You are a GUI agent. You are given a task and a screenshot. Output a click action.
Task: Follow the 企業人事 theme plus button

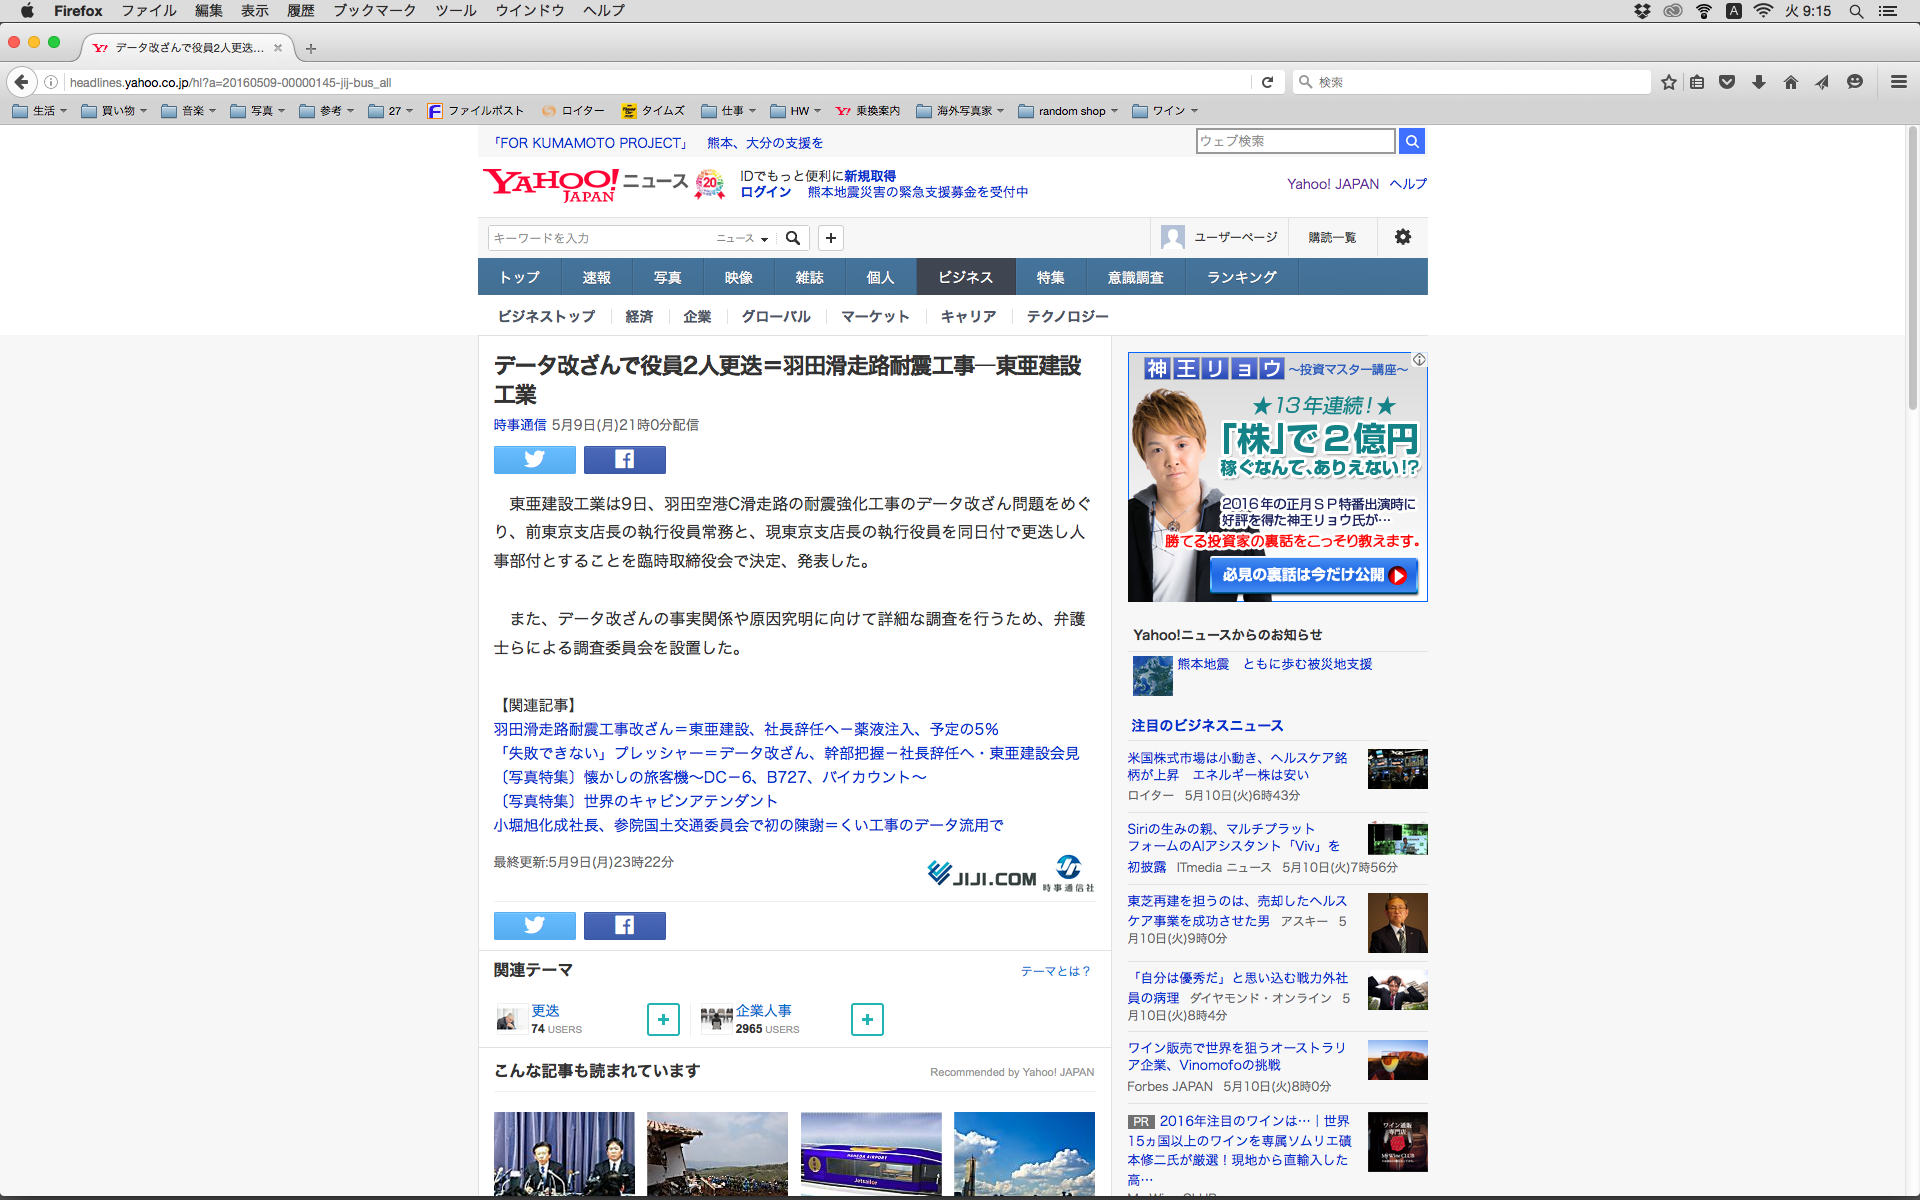pos(867,1019)
